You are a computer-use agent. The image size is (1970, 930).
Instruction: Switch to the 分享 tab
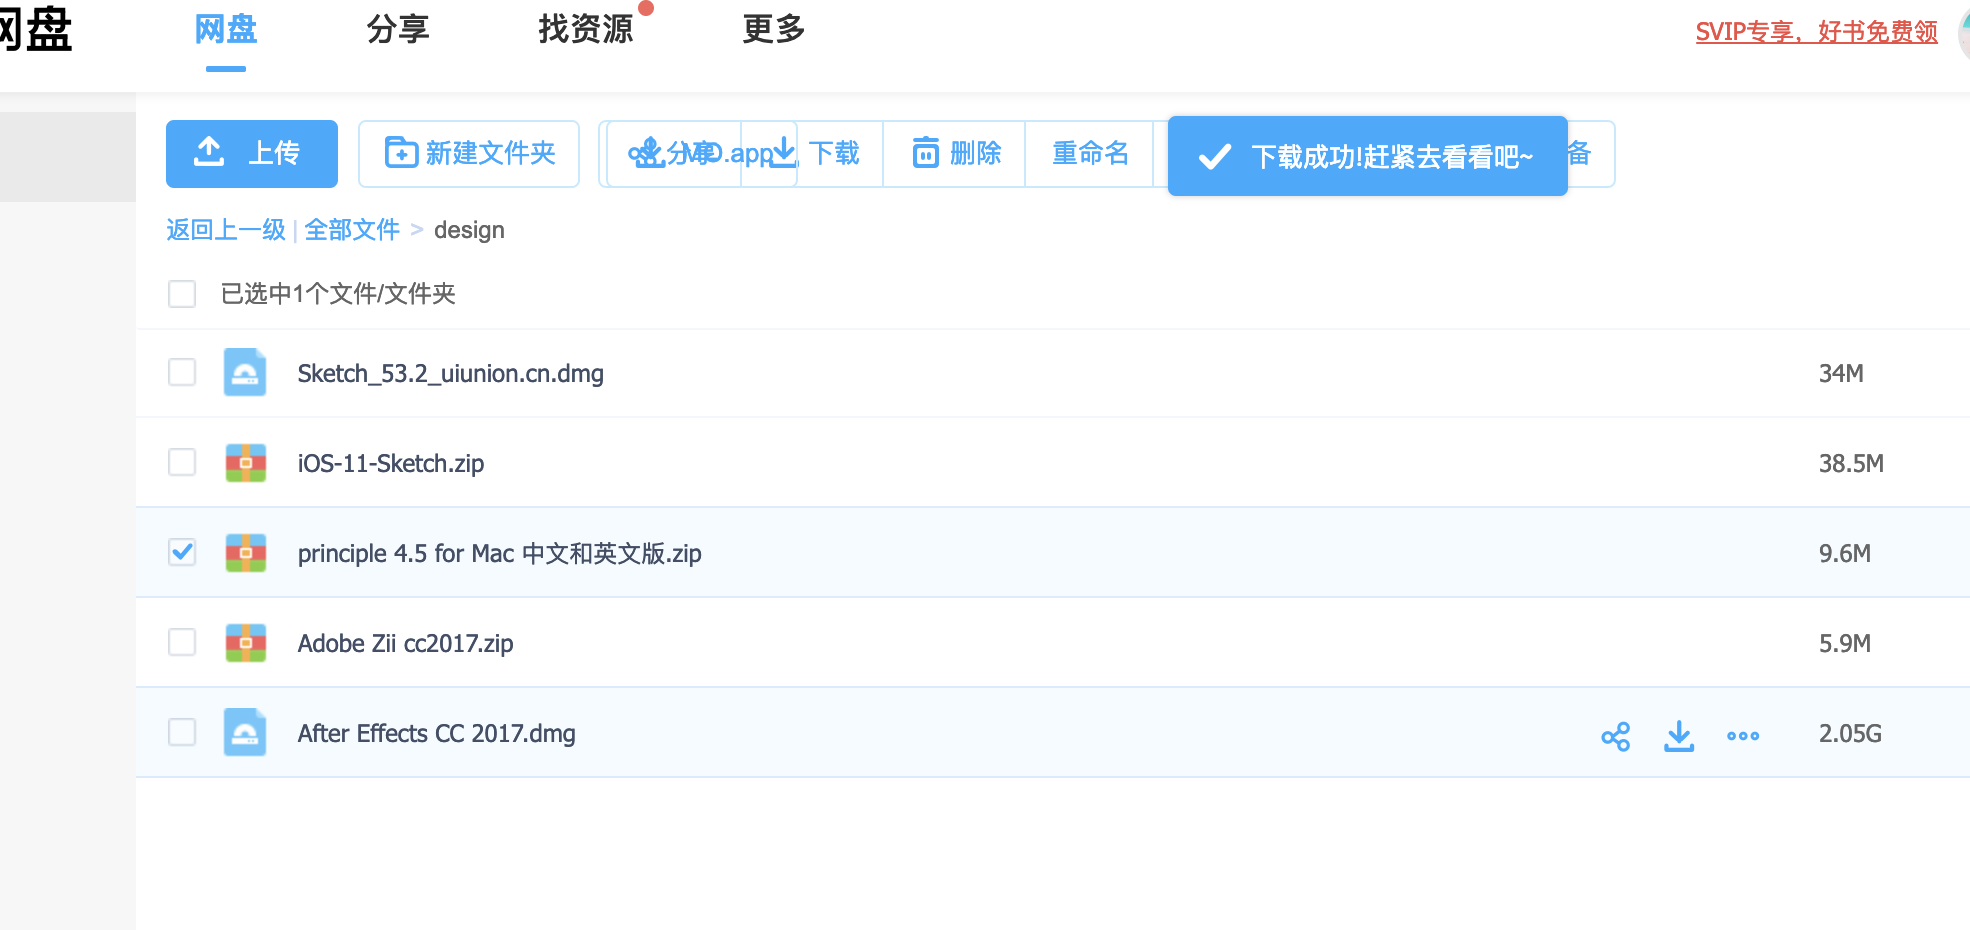point(398,30)
